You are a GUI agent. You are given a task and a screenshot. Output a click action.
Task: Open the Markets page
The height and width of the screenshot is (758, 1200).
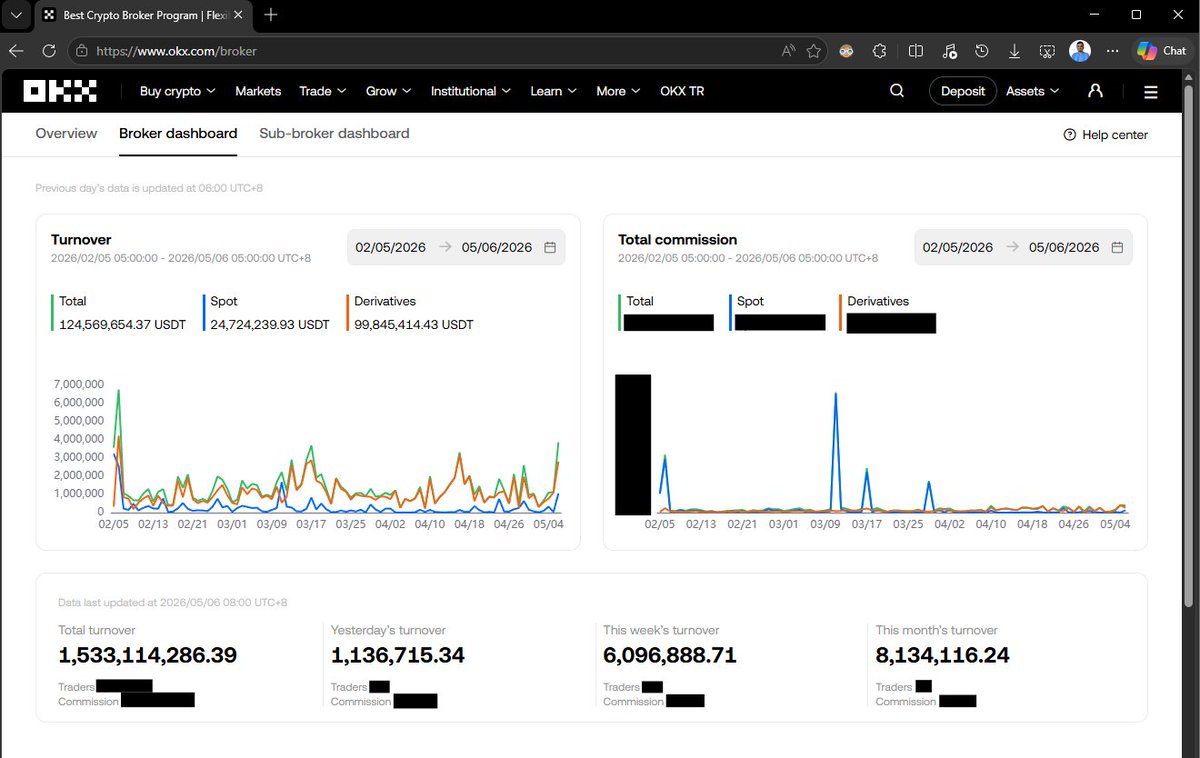coord(258,91)
